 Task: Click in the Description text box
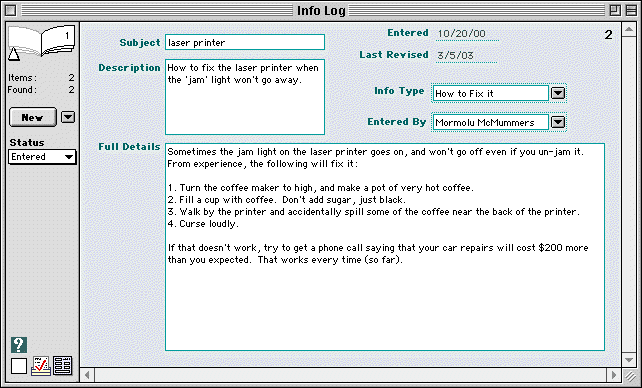[245, 97]
